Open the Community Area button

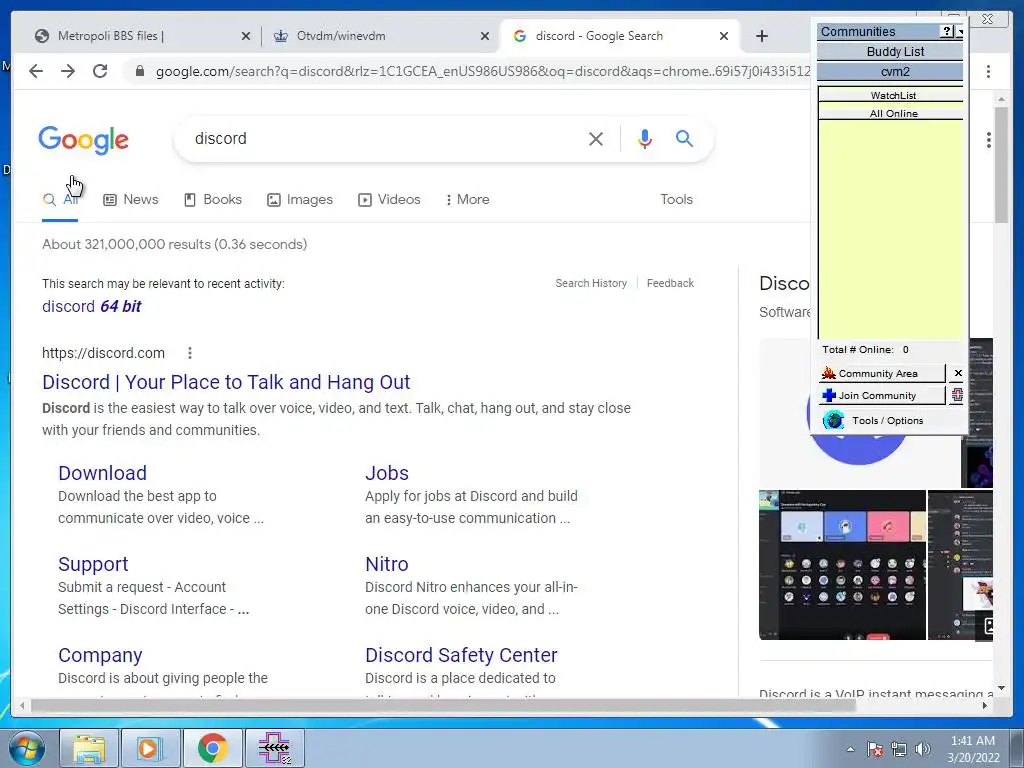(881, 374)
